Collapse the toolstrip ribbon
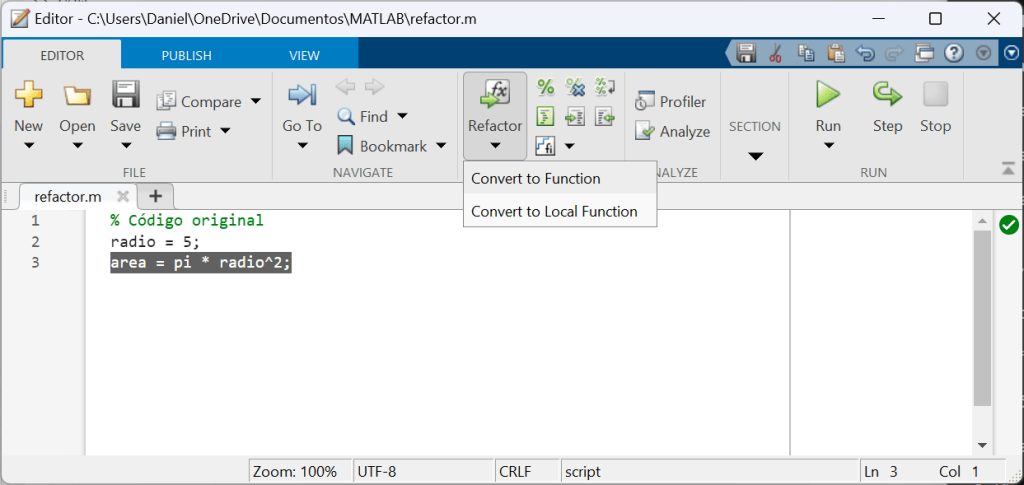Screen dimensions: 1024x485 [x=1008, y=168]
